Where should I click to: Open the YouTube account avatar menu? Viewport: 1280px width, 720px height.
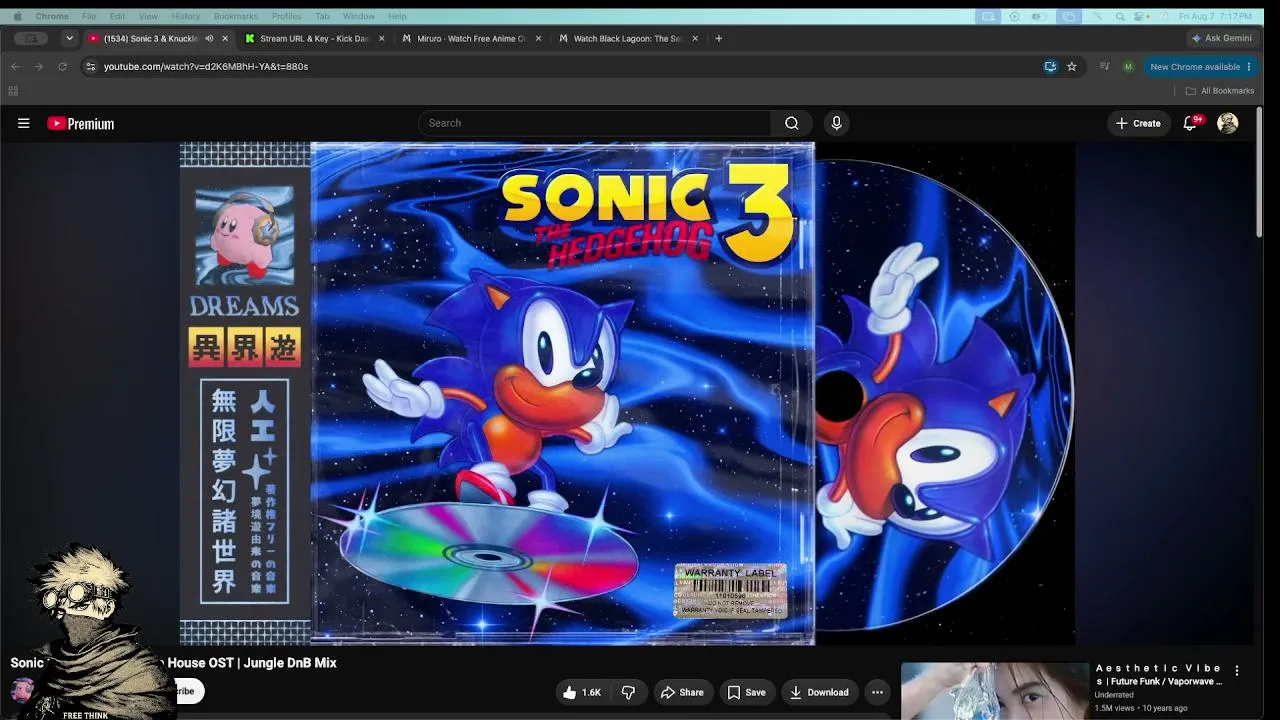tap(1228, 123)
